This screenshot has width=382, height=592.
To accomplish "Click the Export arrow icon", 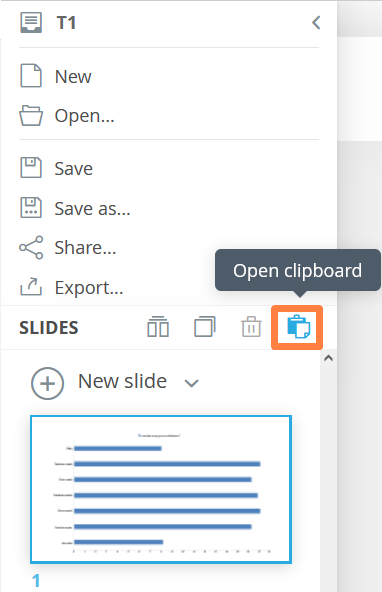I will coord(31,287).
